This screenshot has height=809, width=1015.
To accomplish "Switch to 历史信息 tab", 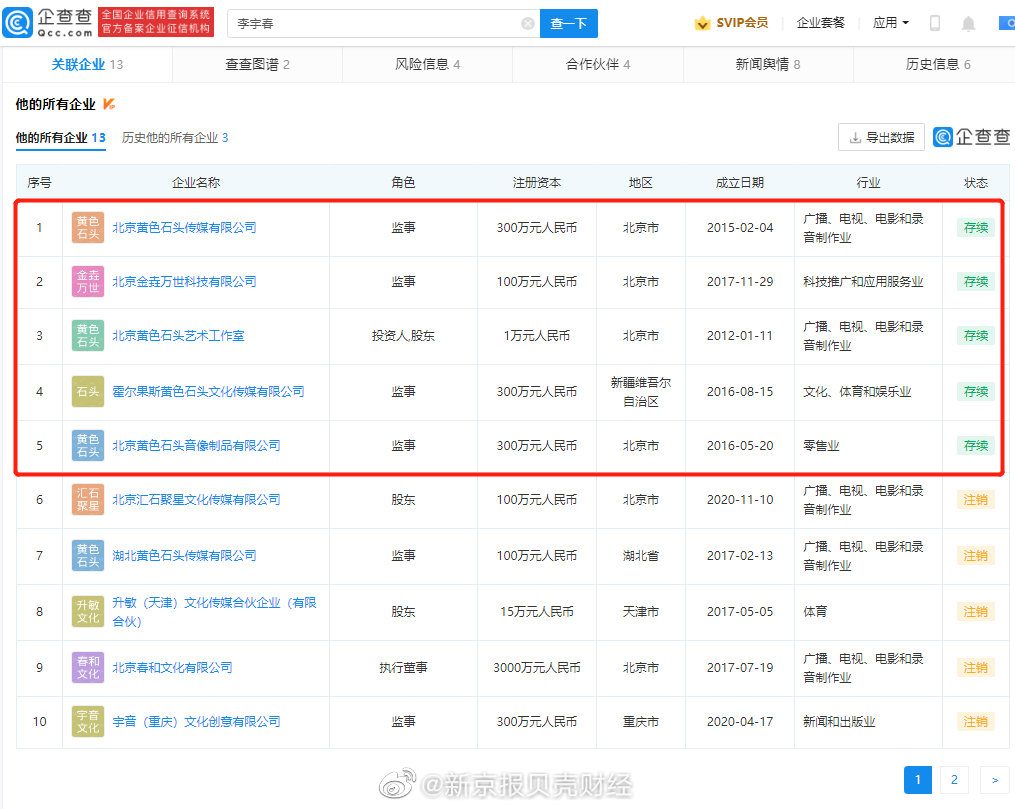I will click(x=937, y=65).
